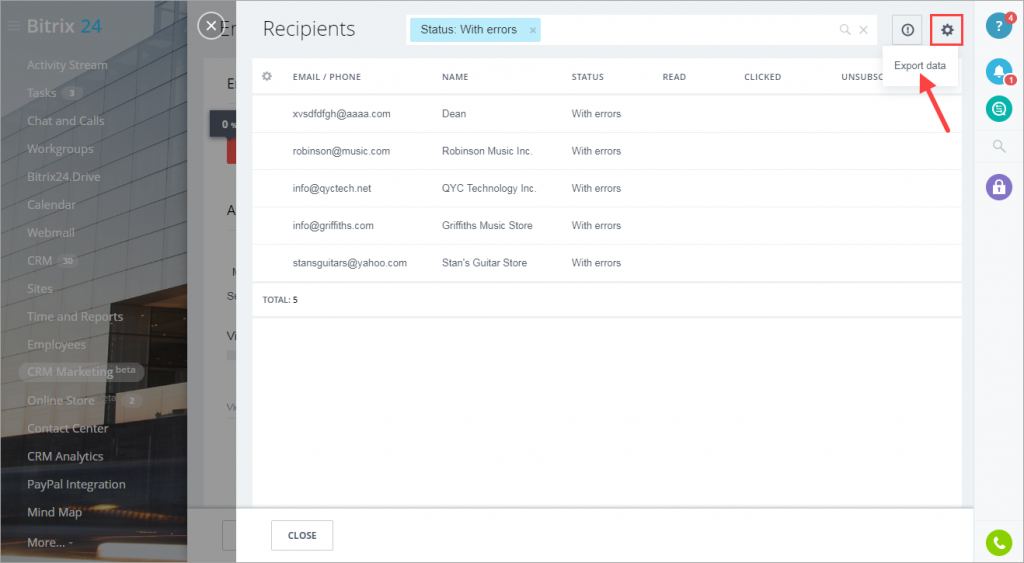Open the settings gear in Recipients header
This screenshot has width=1024, height=563.
pyautogui.click(x=946, y=30)
